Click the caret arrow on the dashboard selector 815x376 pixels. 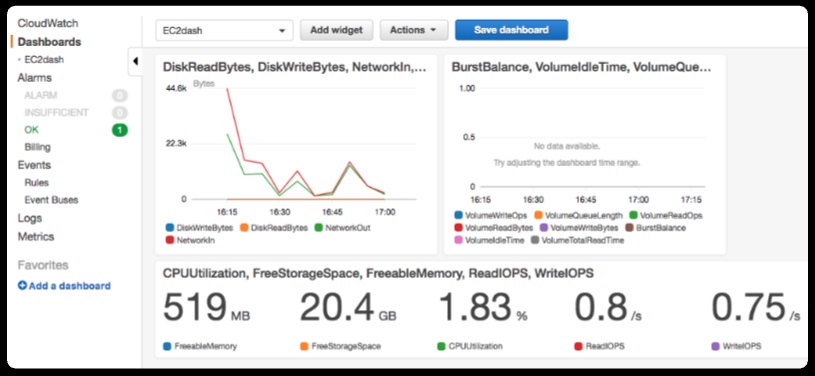282,31
